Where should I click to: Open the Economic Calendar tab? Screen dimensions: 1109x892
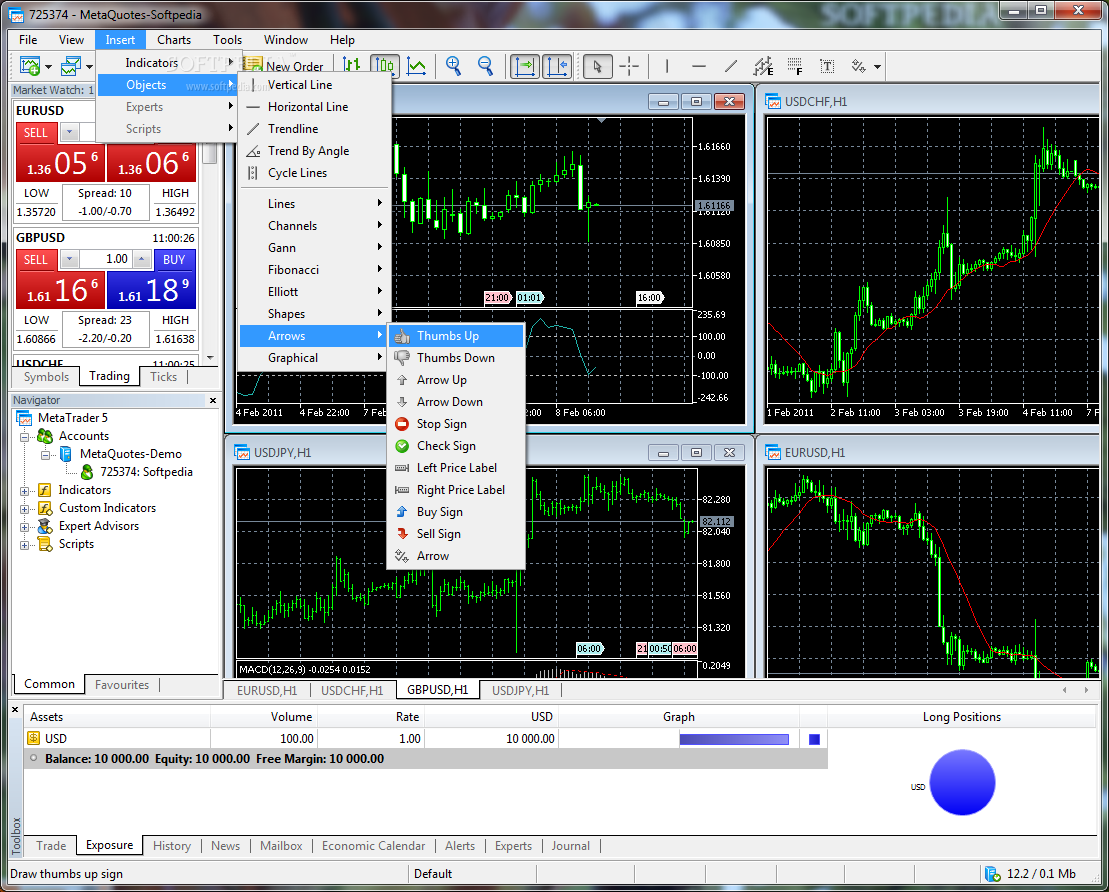tap(373, 846)
